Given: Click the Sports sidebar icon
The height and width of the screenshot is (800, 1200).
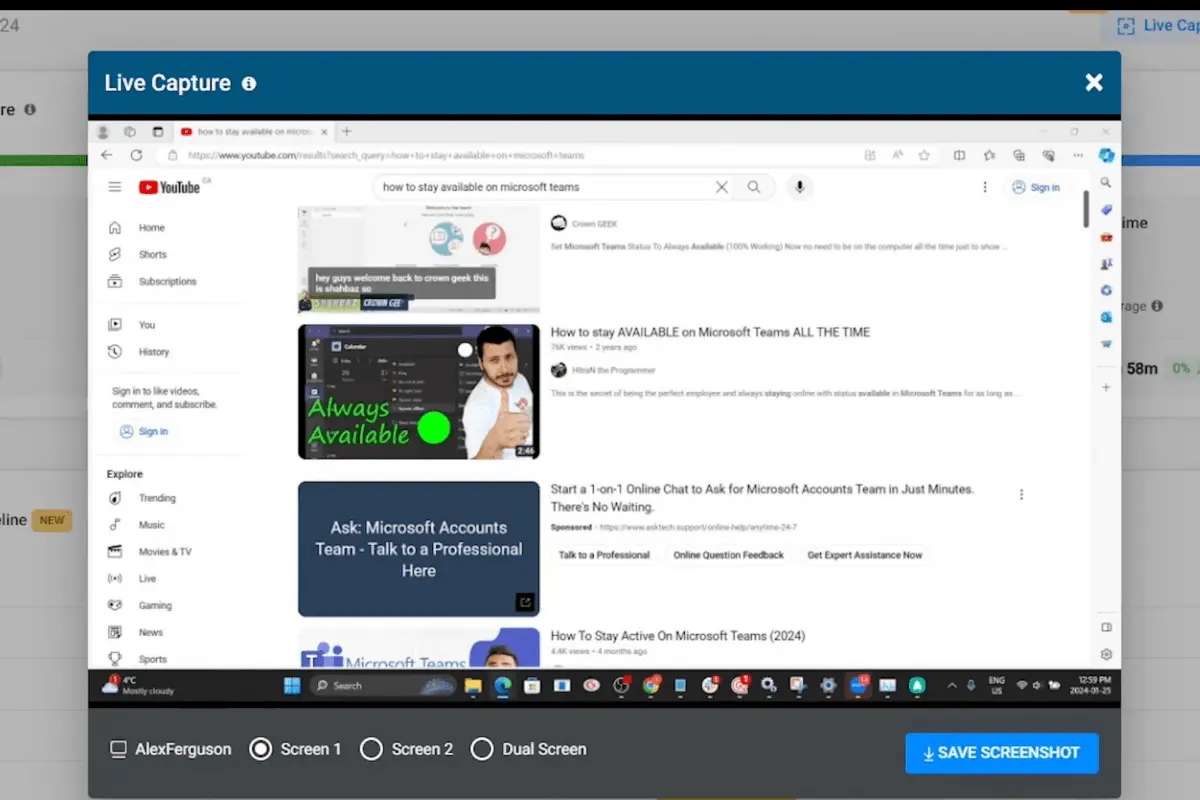Looking at the screenshot, I should point(115,659).
